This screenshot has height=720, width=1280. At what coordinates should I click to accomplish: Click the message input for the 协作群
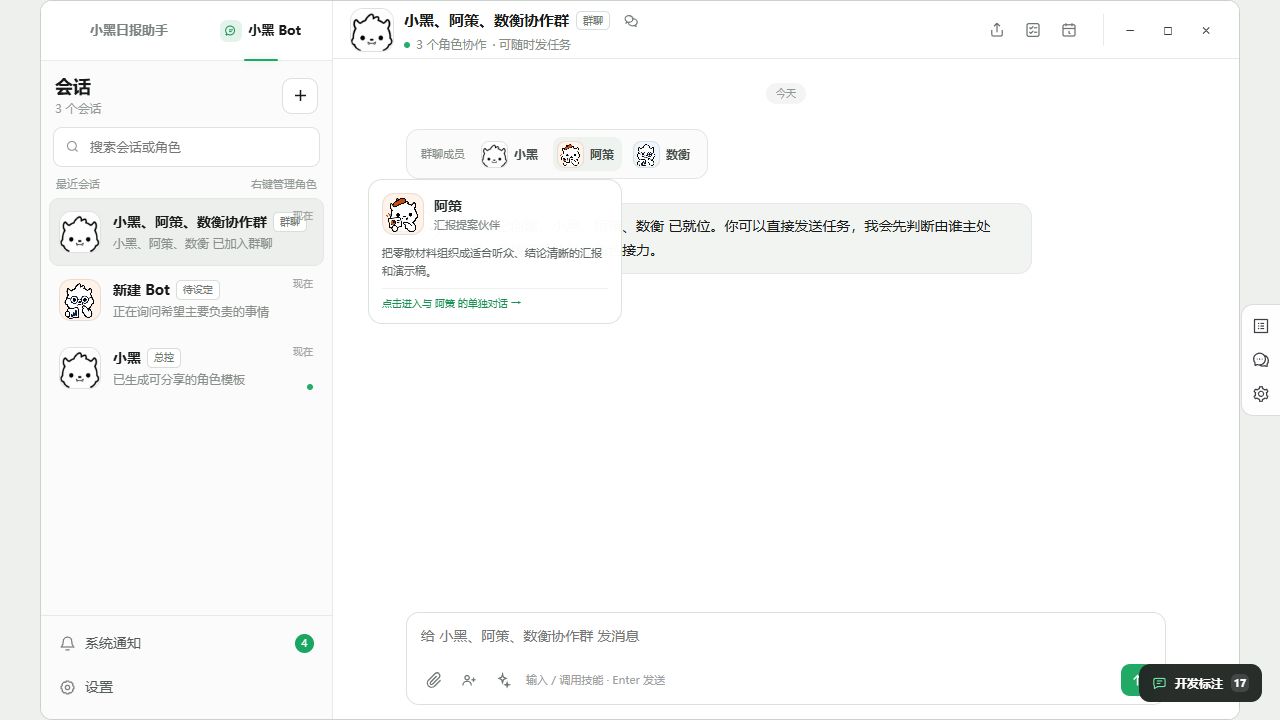coord(785,636)
